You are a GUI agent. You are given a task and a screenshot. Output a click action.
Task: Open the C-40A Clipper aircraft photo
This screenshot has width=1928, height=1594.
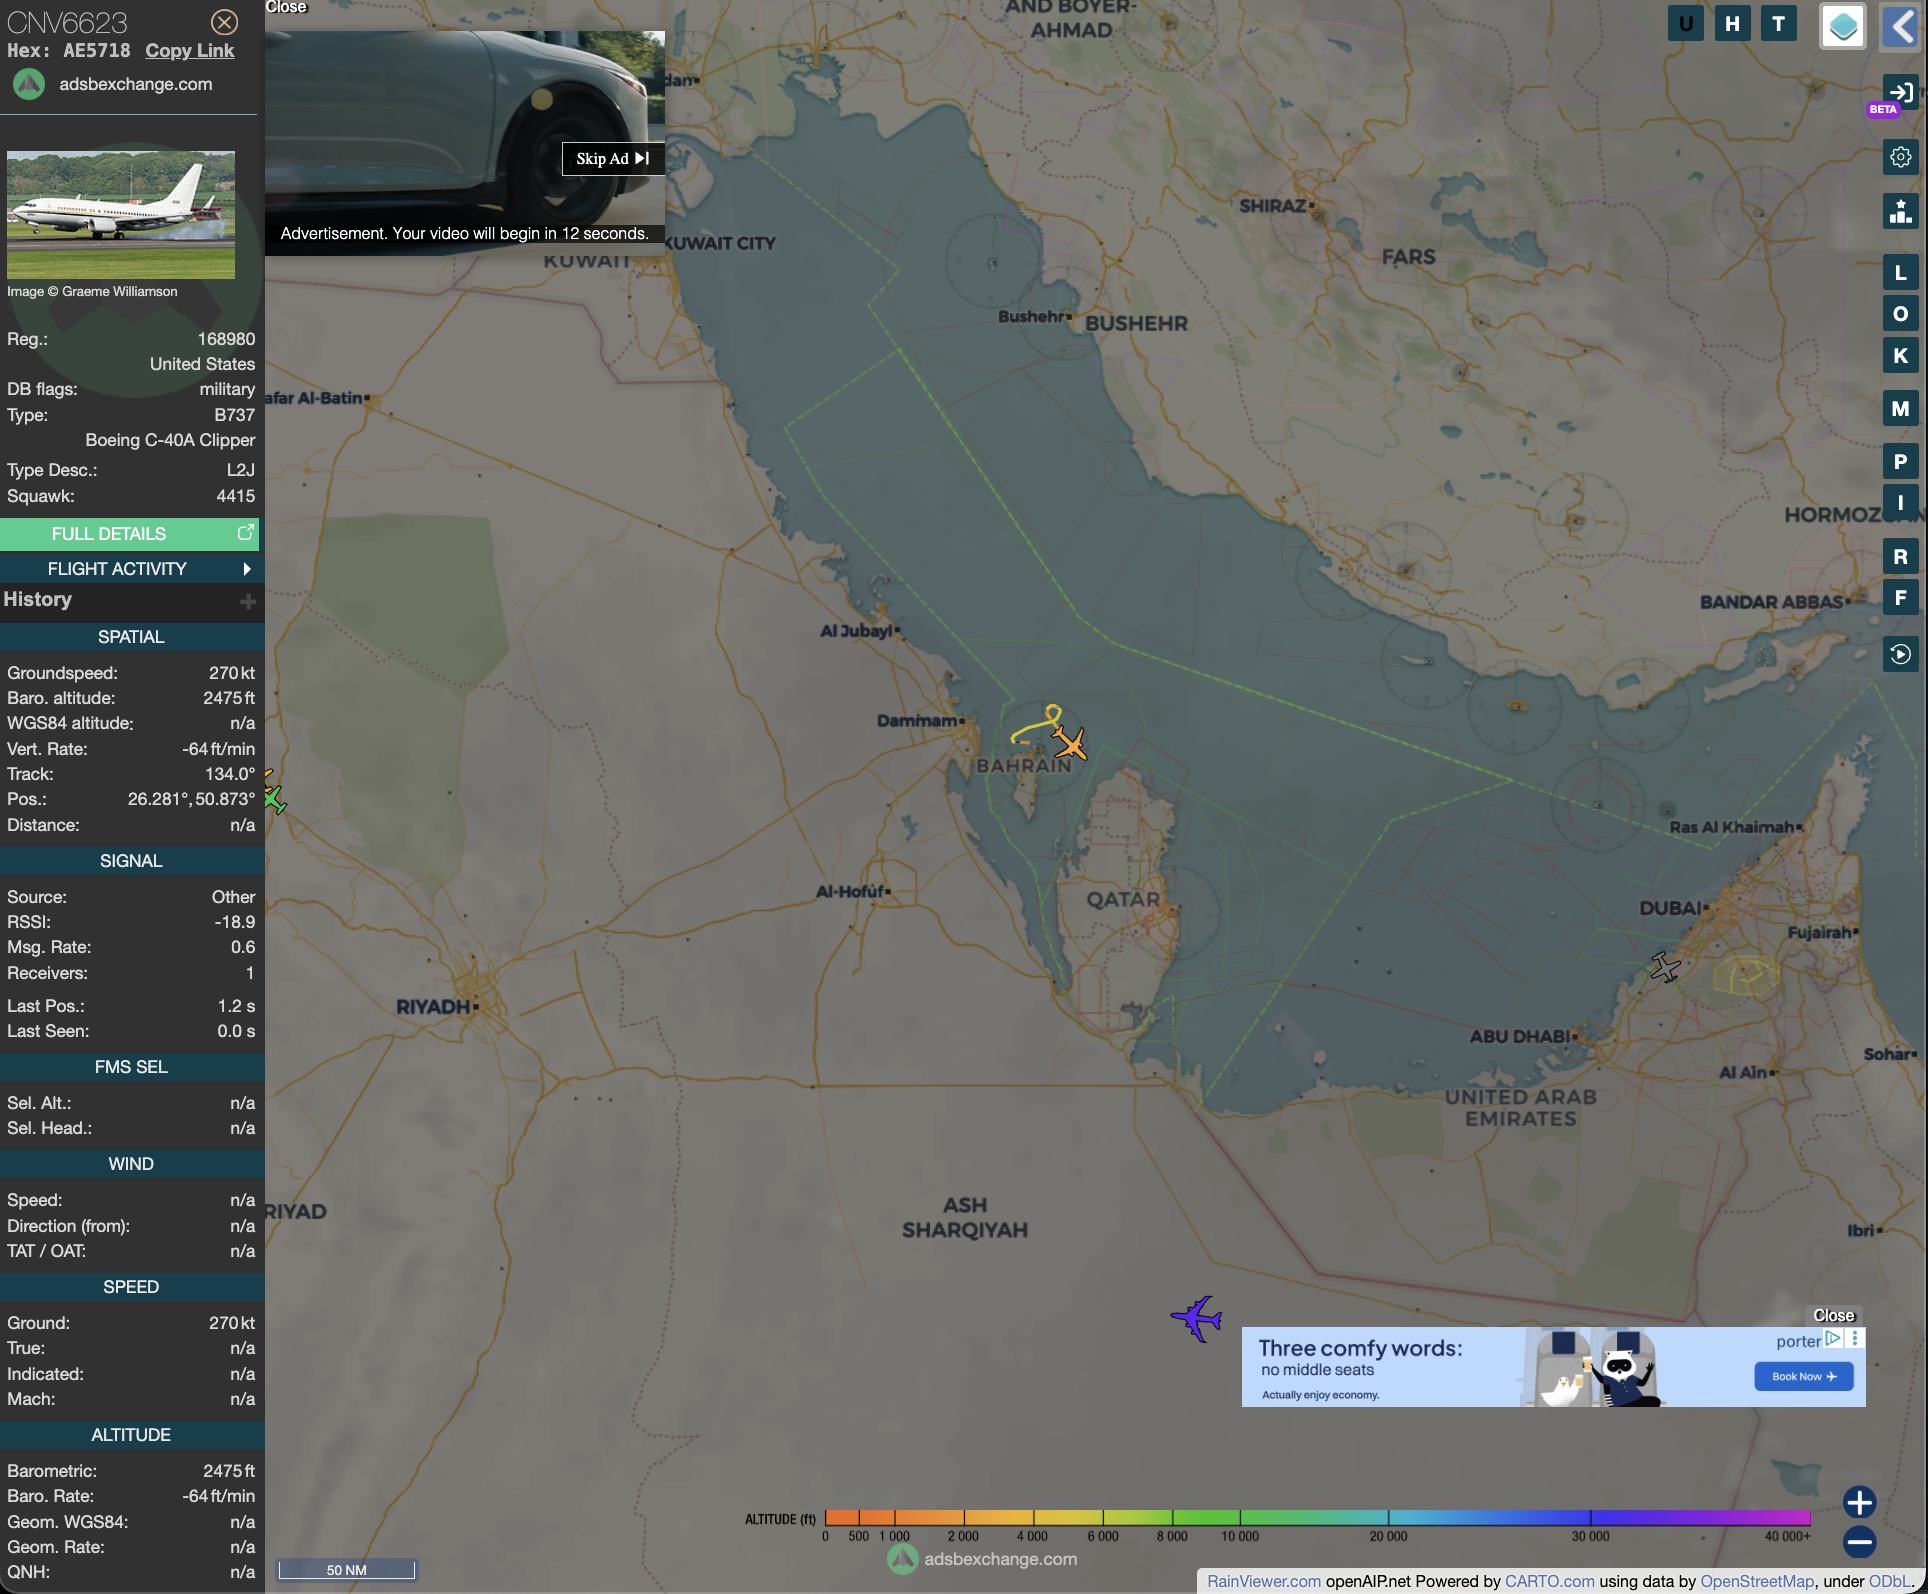click(x=121, y=215)
